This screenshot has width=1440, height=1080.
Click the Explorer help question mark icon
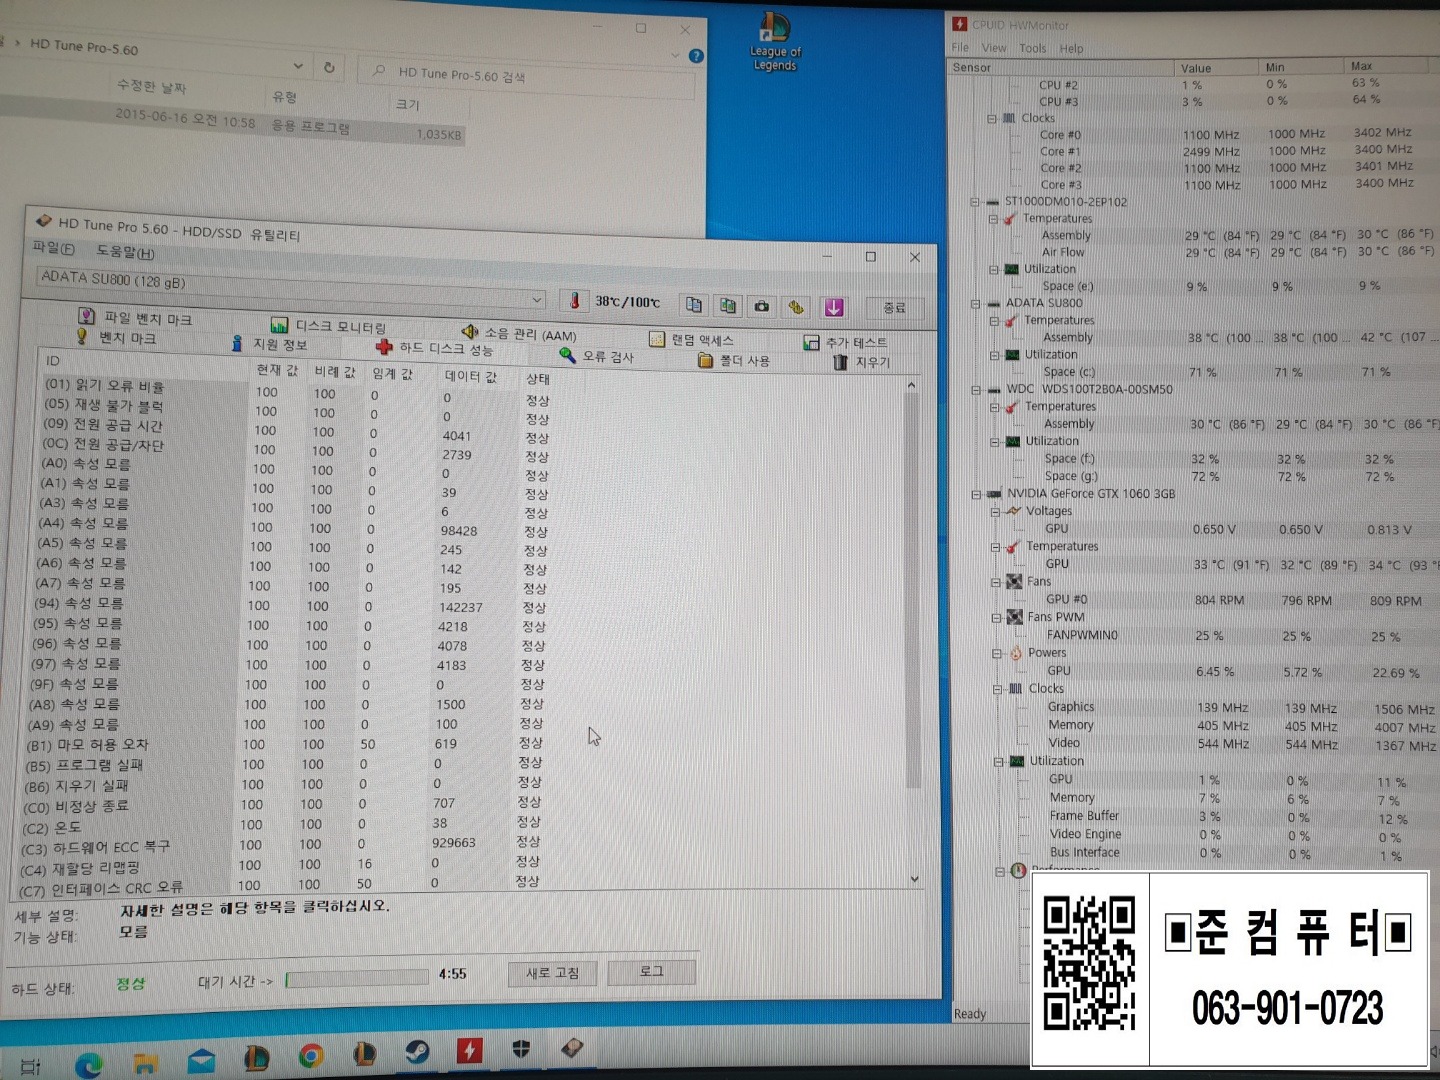(x=696, y=56)
